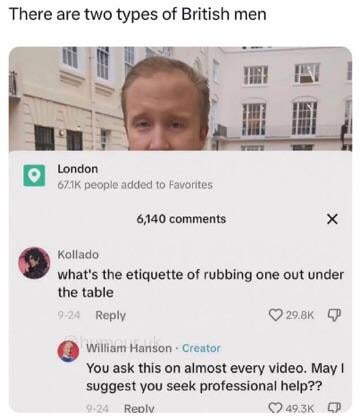This screenshot has height=420, width=360.
Task: Reply to William Hanson's comment
Action: click(x=139, y=408)
